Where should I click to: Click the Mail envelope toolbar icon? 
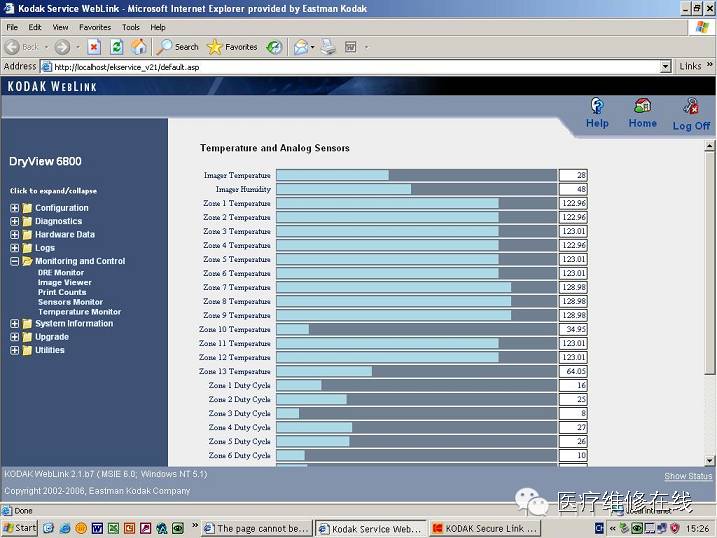pos(301,47)
